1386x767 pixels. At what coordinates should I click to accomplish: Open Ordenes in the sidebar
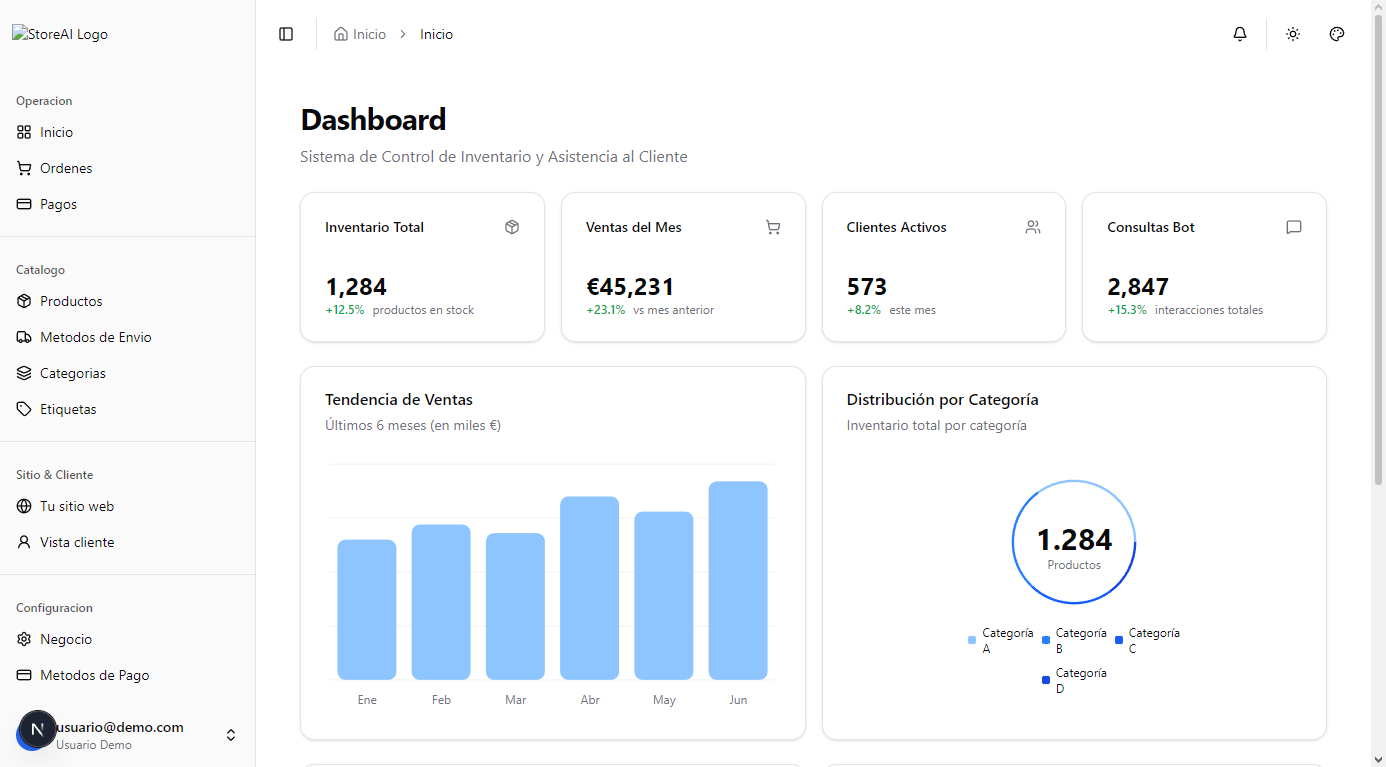[66, 168]
